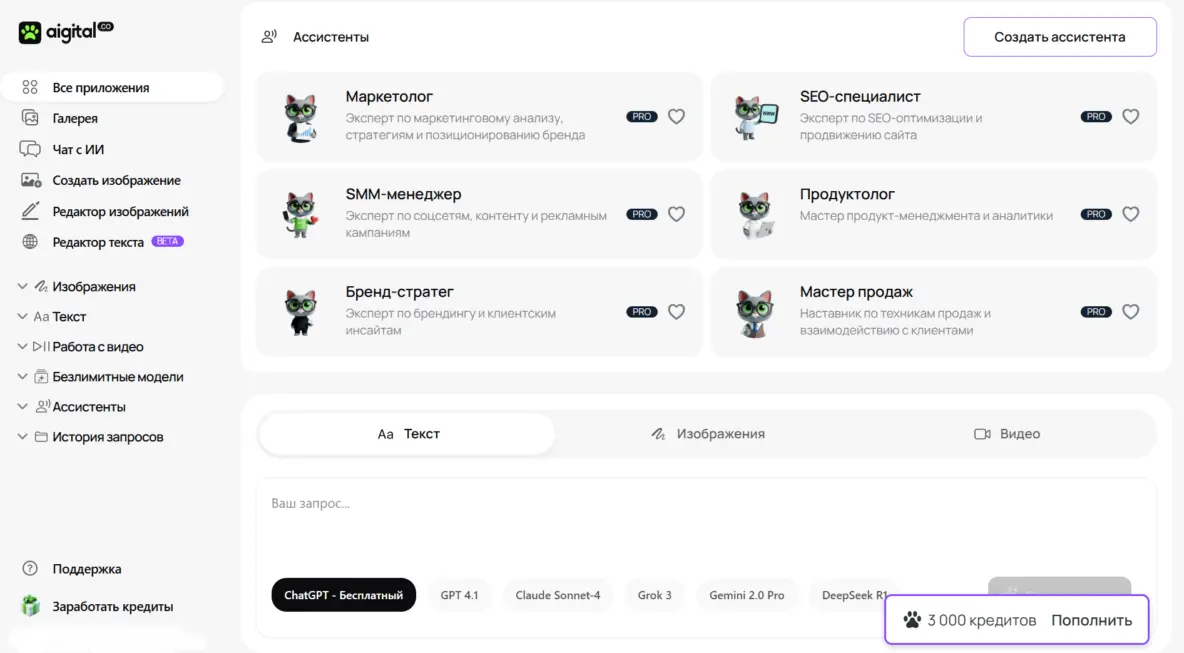Click the aigital paw logo
This screenshot has width=1184, height=653.
[30, 33]
